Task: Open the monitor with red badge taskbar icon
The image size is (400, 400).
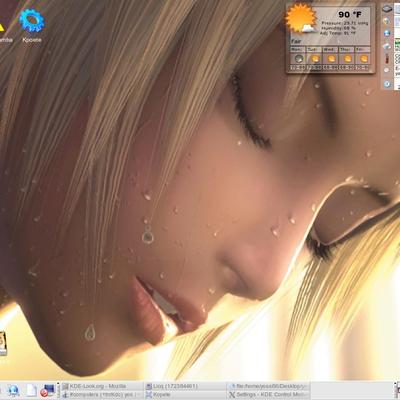Action: coord(47,390)
